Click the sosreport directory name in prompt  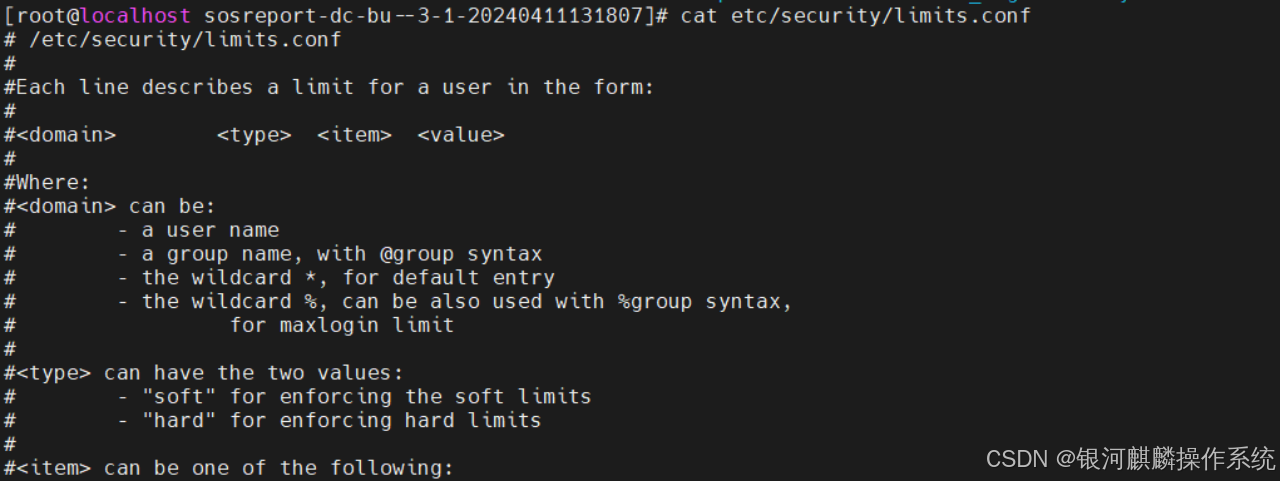pos(422,16)
